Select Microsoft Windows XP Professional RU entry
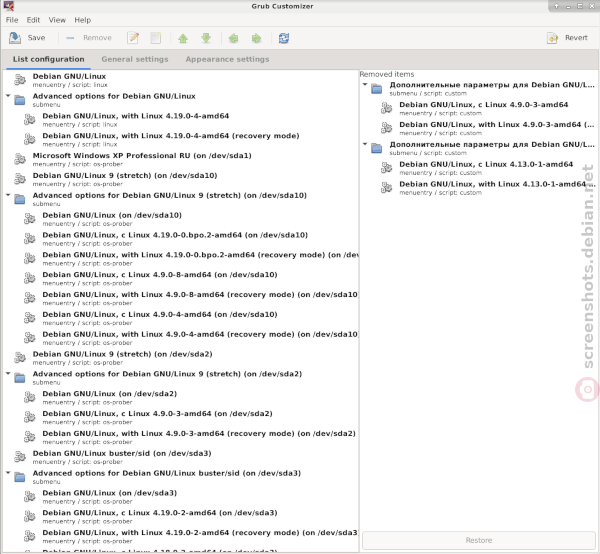The height and width of the screenshot is (554, 600). [x=181, y=159]
